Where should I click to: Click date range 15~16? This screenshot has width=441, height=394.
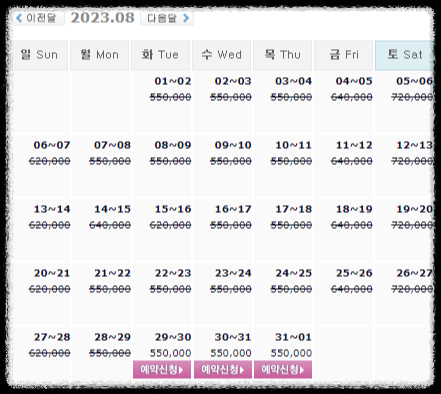[173, 209]
